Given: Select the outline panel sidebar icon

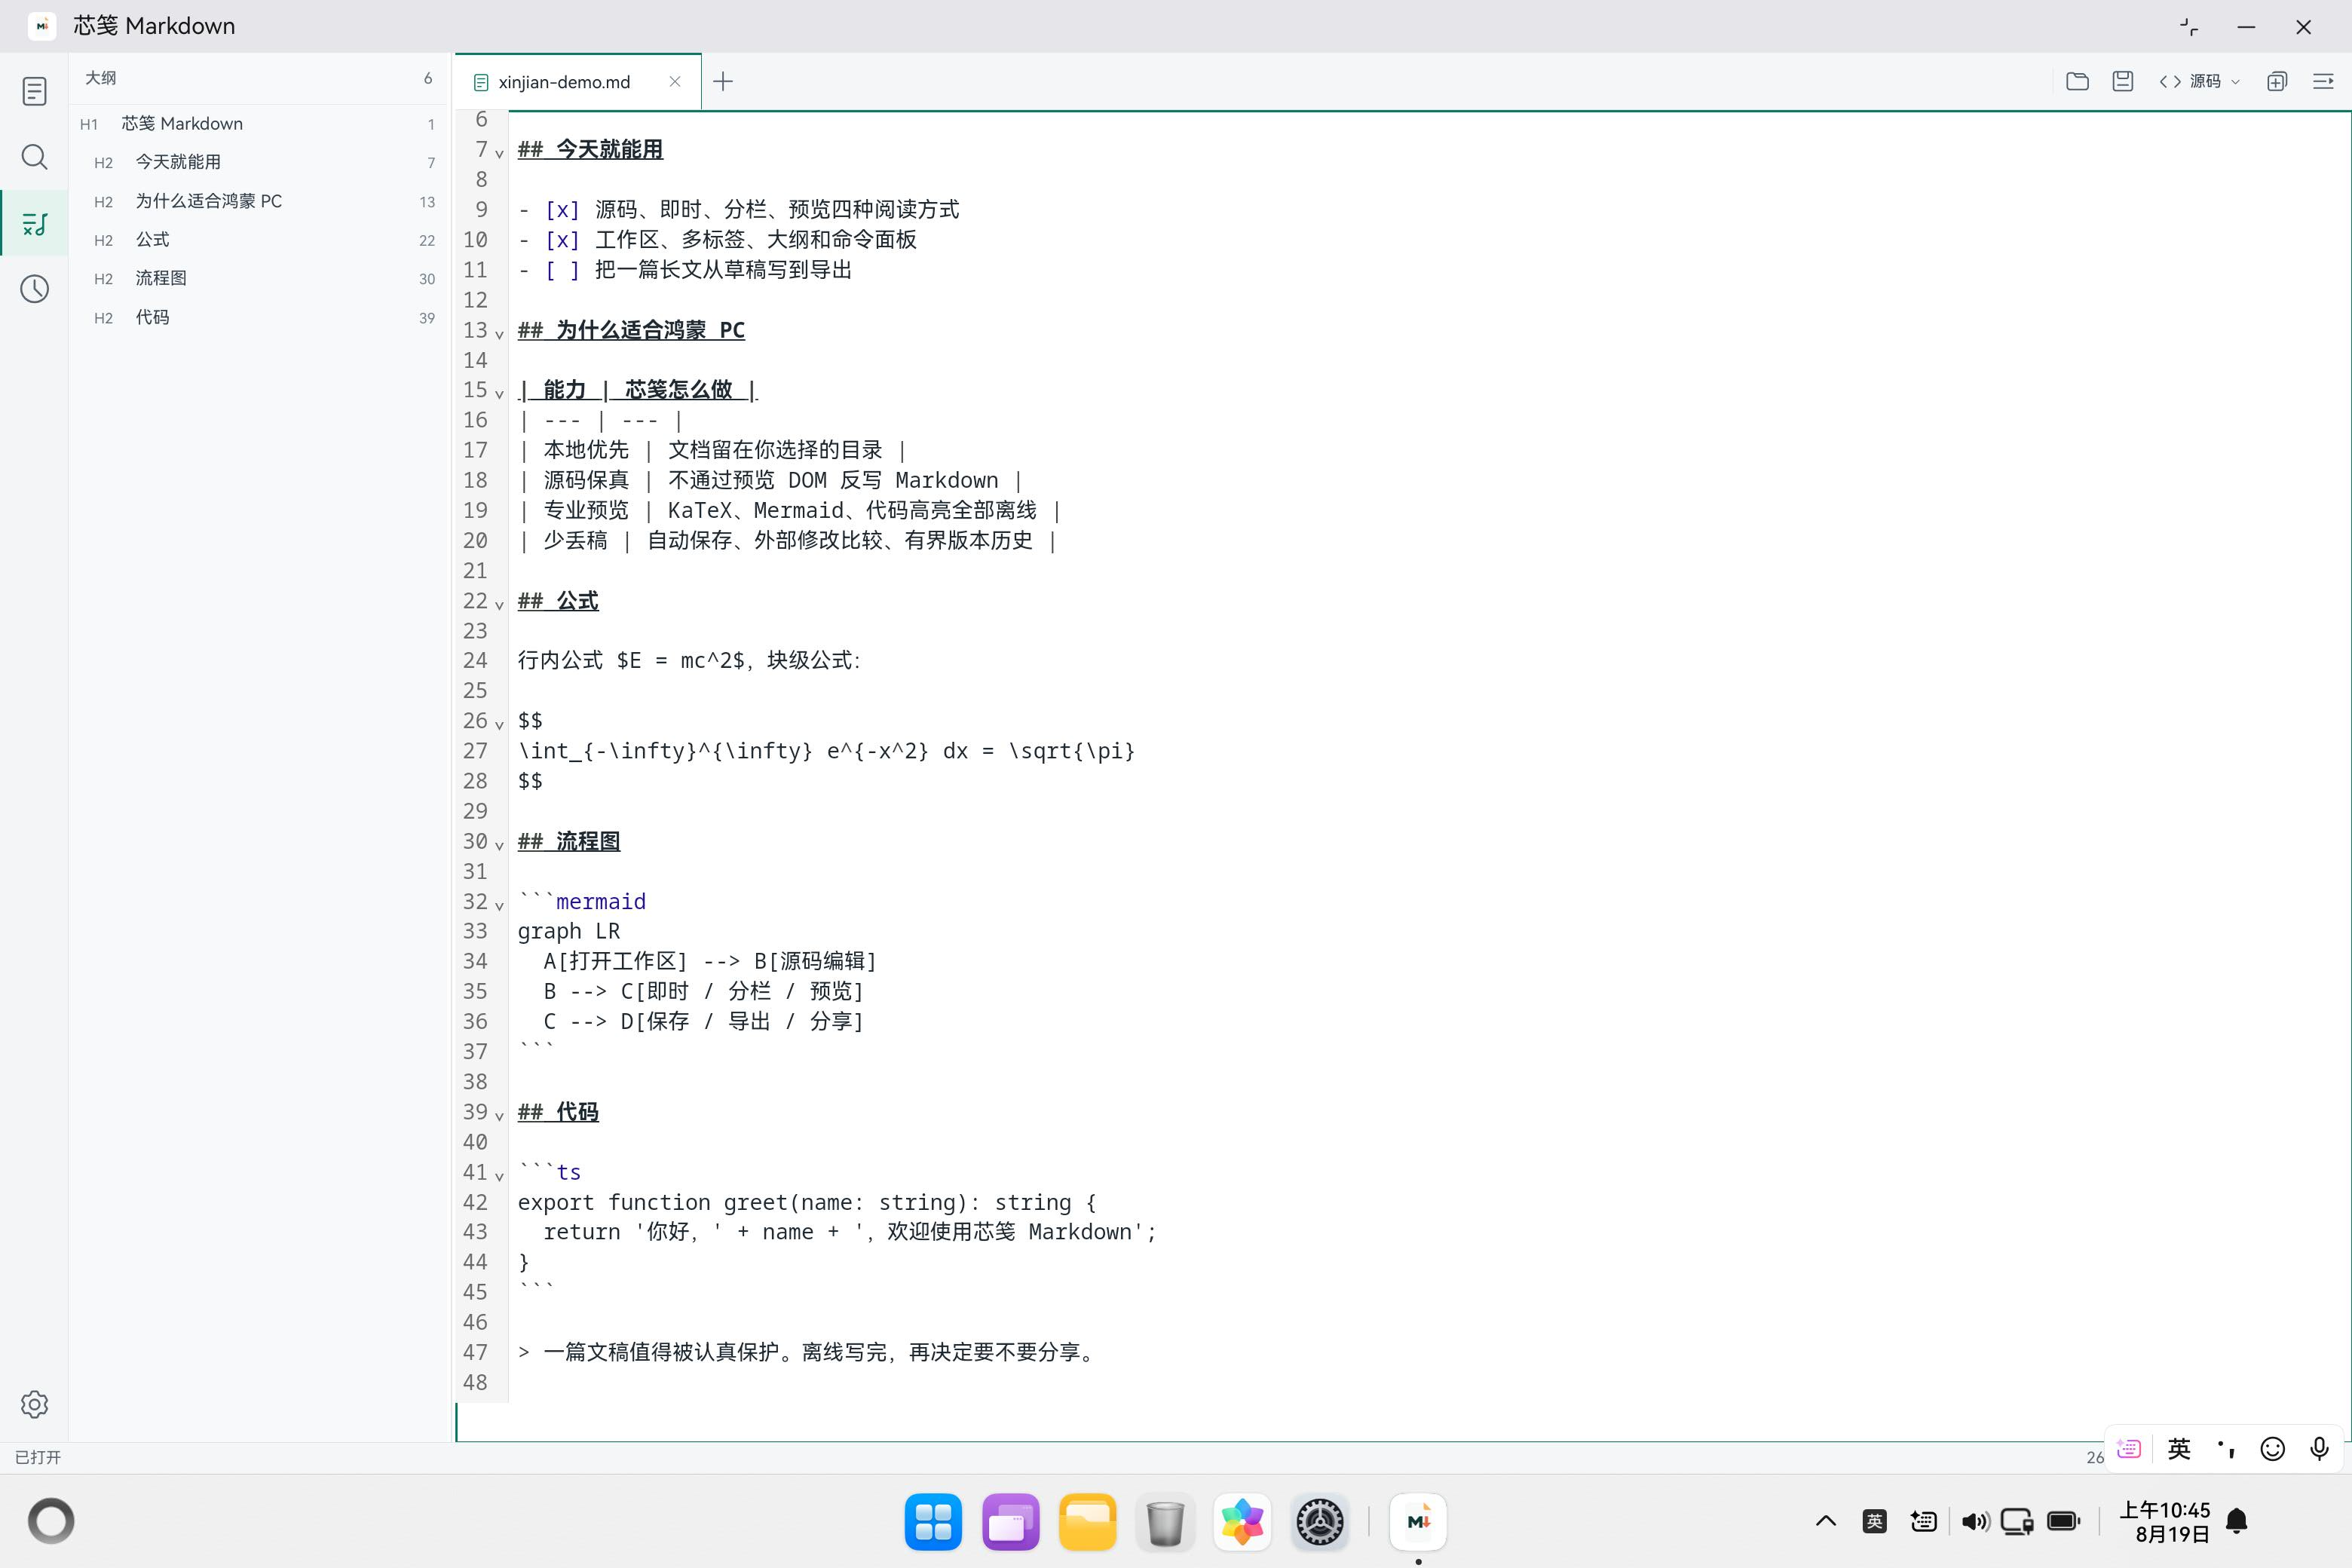Looking at the screenshot, I should tap(34, 223).
